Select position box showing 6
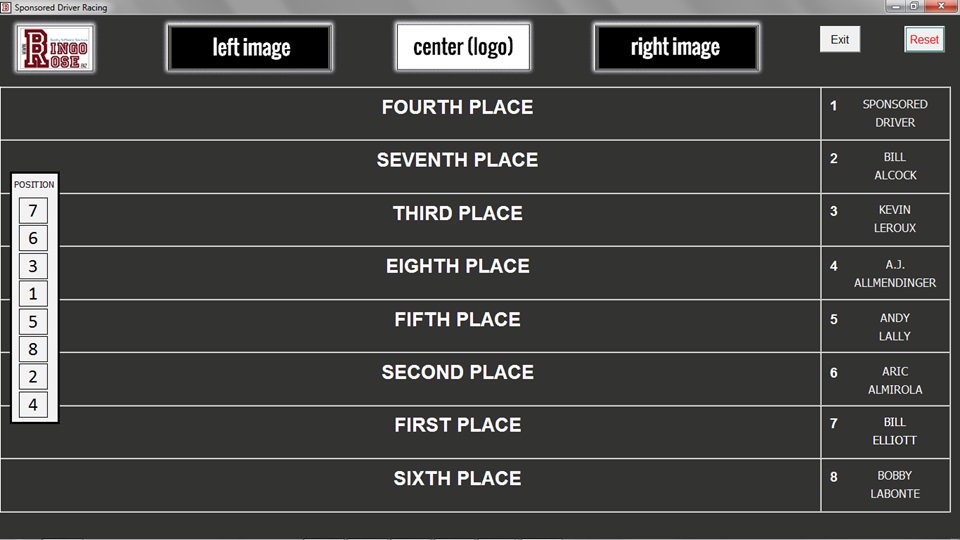Viewport: 960px width, 540px height. click(x=33, y=238)
